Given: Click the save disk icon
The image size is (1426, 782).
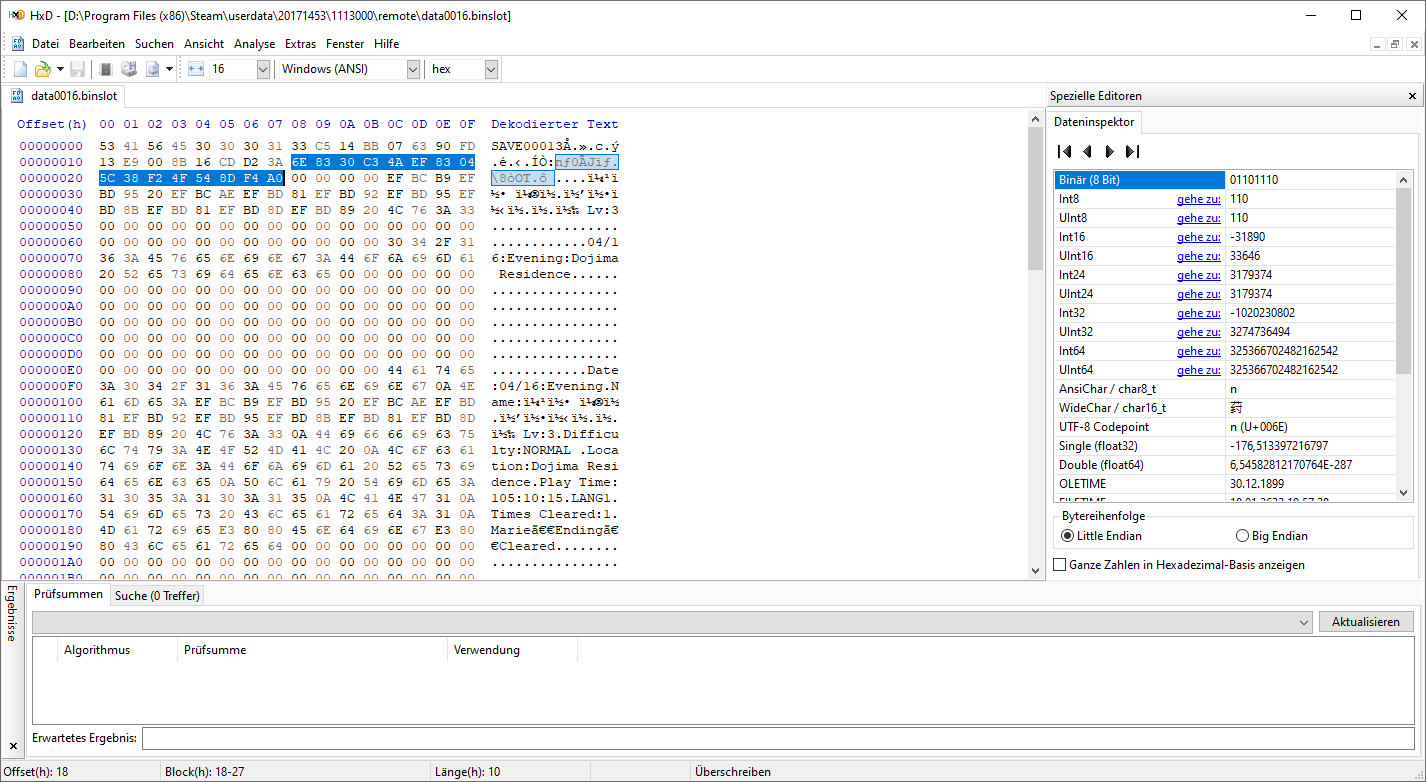Looking at the screenshot, I should (77, 69).
